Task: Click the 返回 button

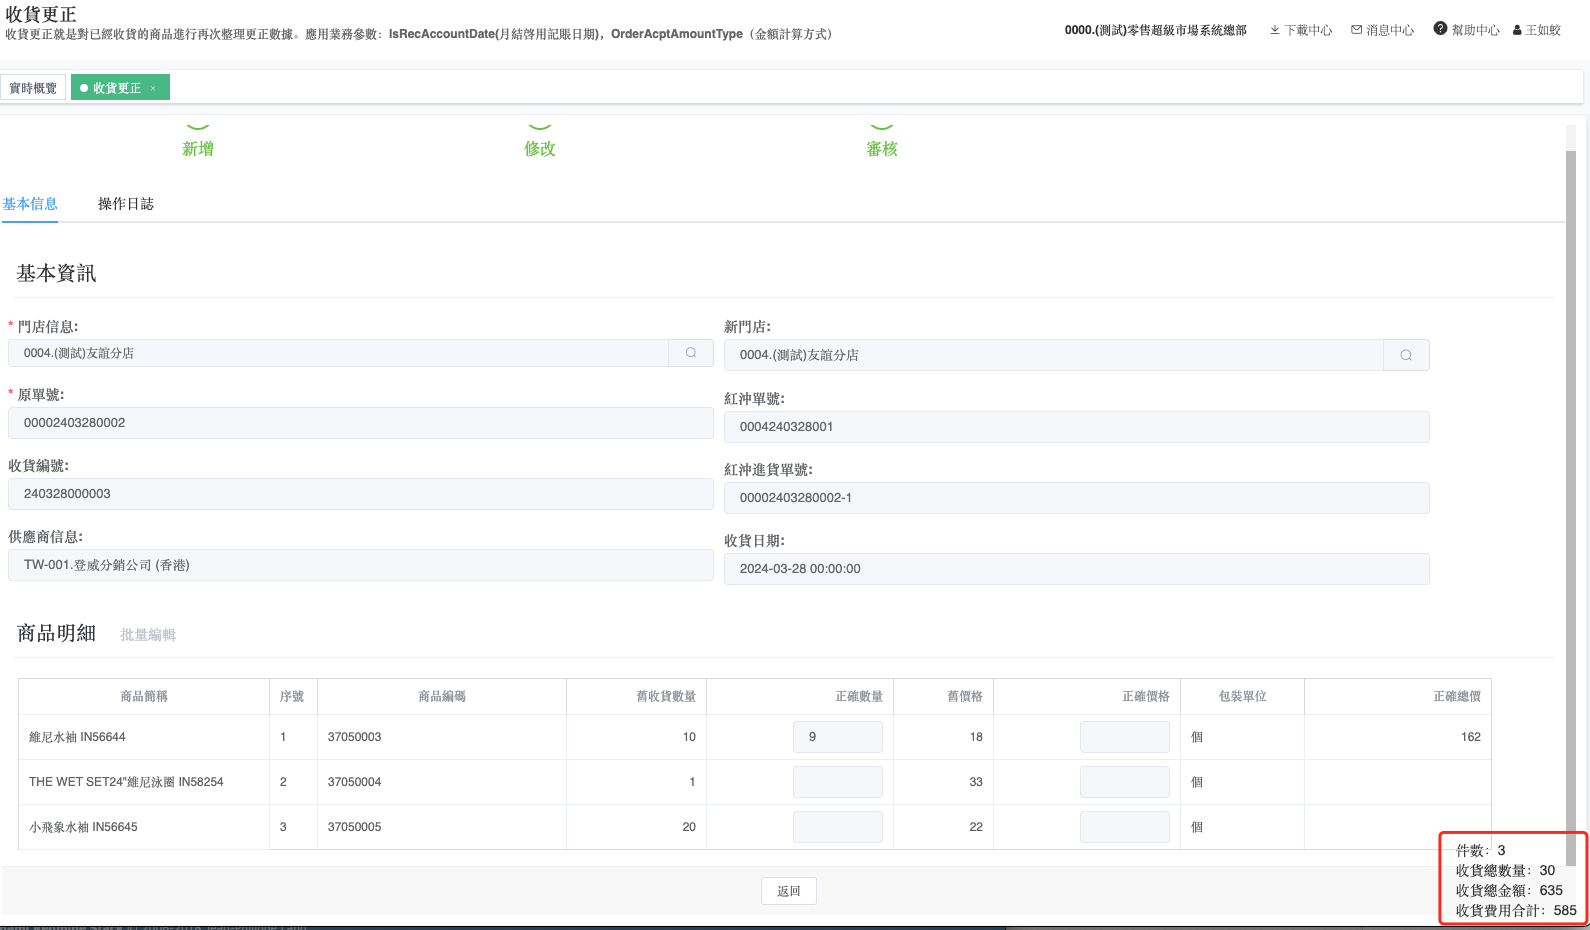Action: coord(789,891)
